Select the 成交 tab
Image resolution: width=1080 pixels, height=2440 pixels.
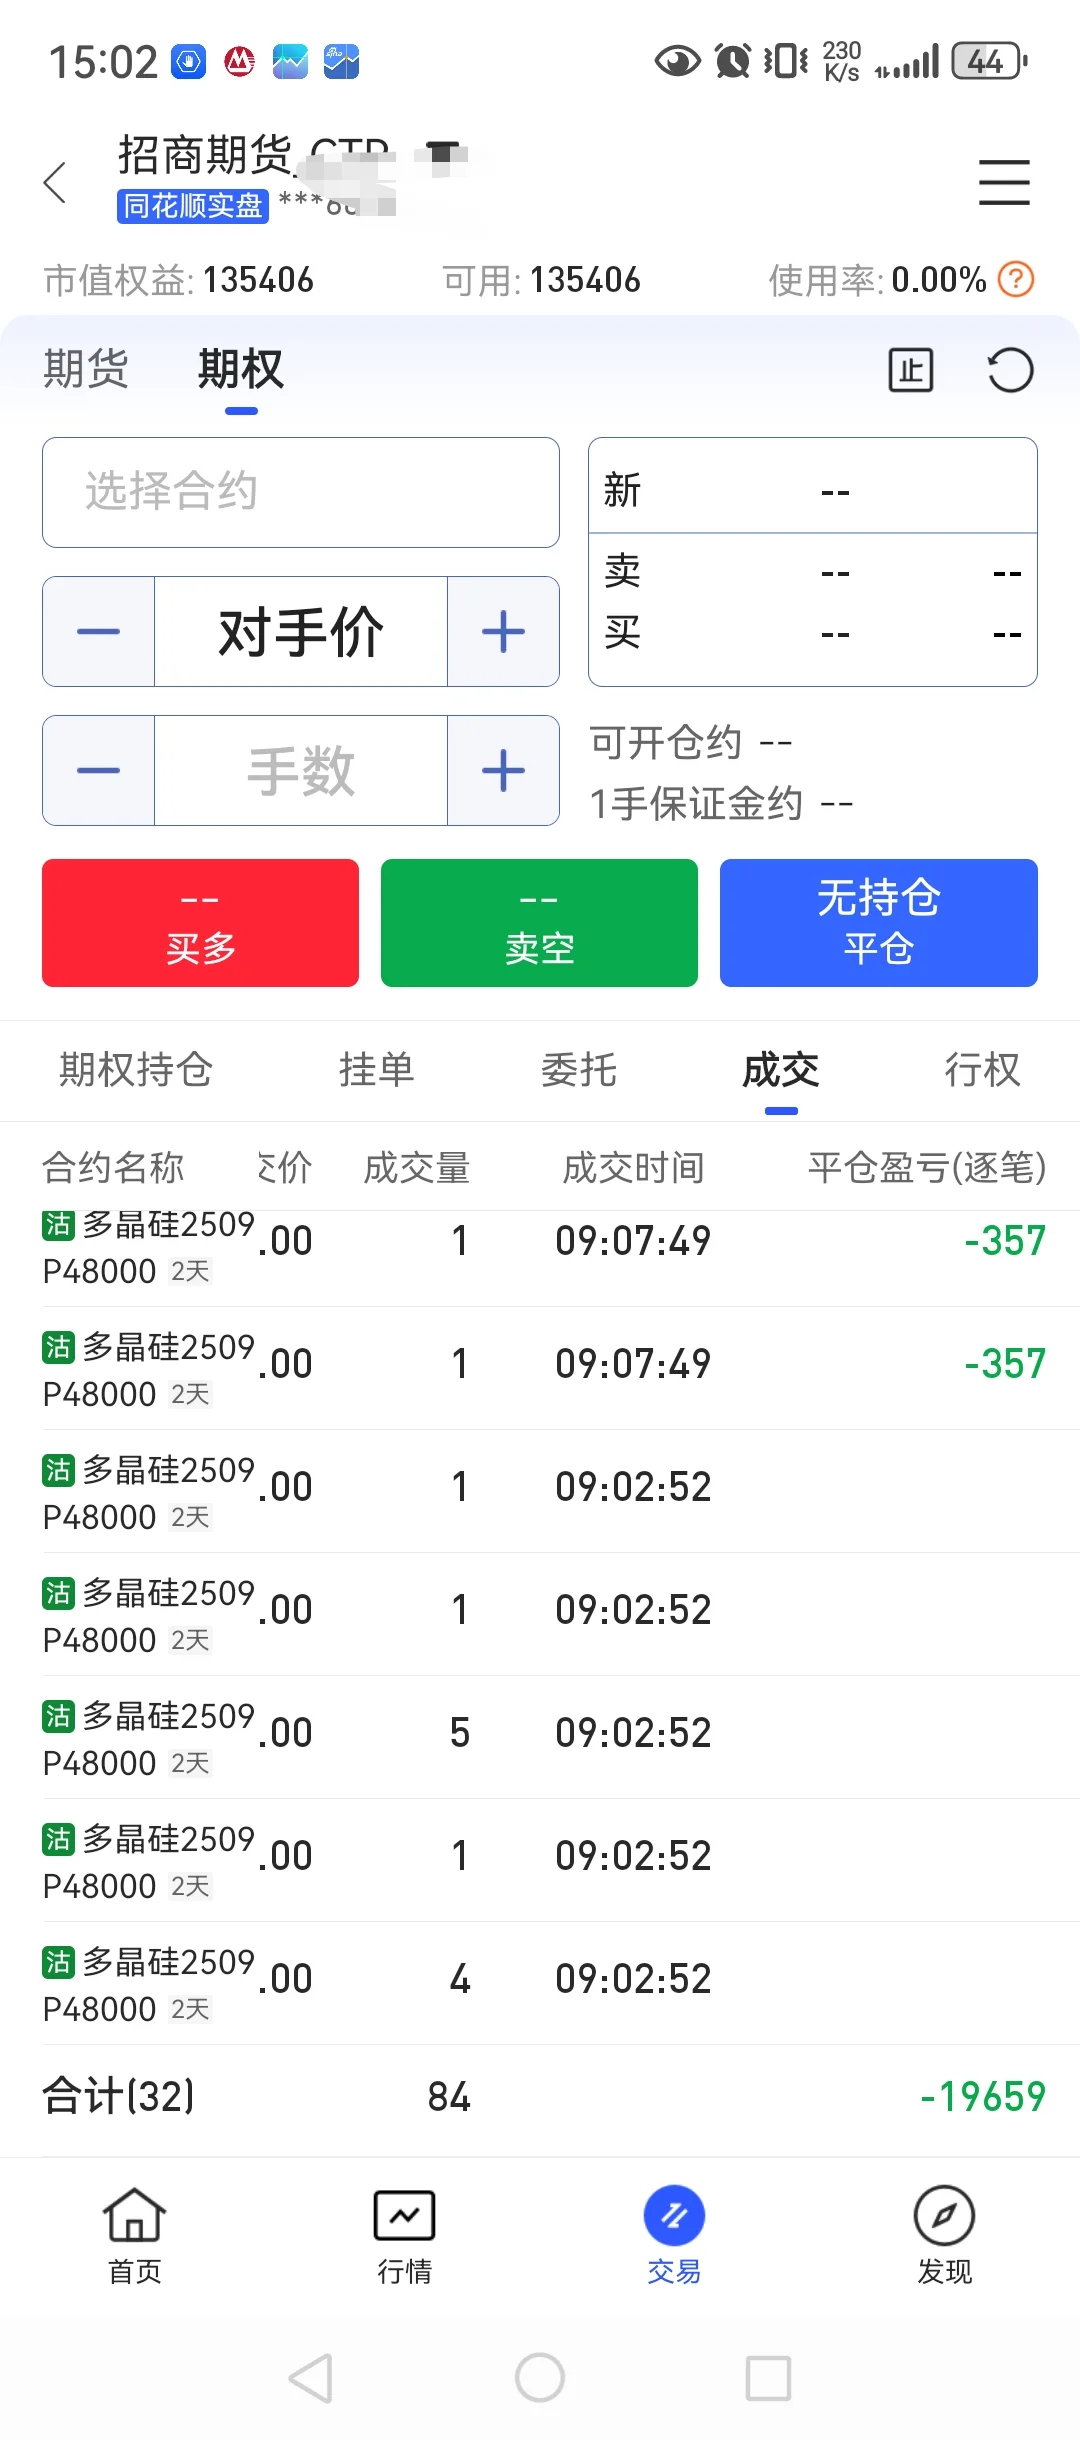coord(781,1070)
